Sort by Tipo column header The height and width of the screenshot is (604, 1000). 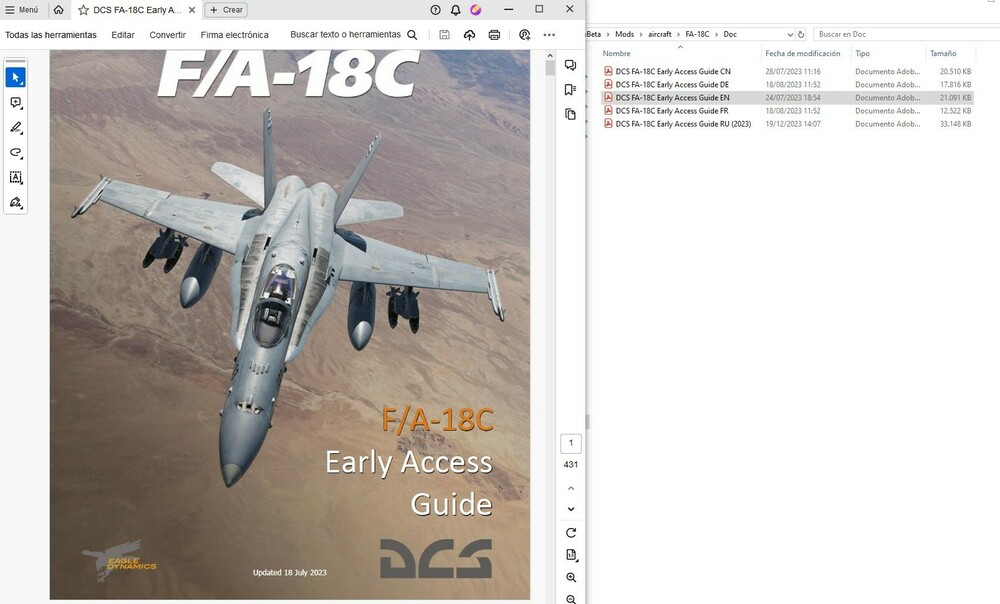862,54
